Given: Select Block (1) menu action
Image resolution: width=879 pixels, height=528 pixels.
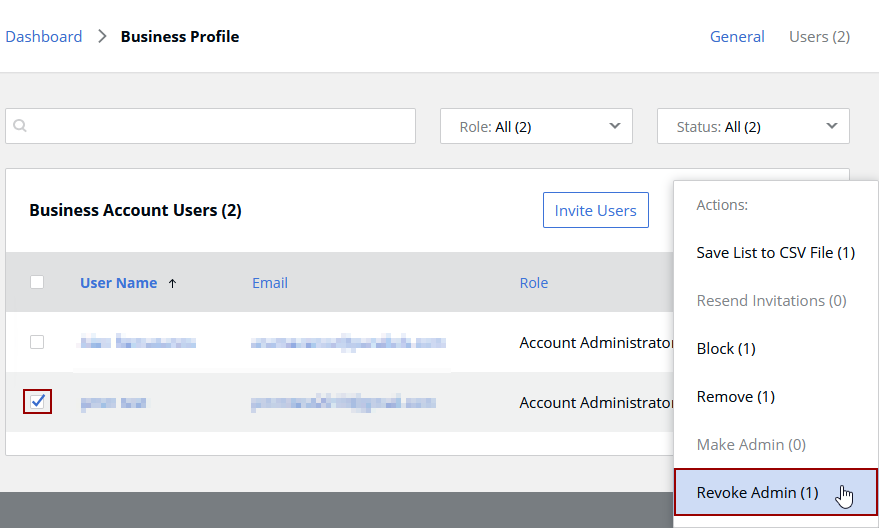Looking at the screenshot, I should pyautogui.click(x=726, y=349).
